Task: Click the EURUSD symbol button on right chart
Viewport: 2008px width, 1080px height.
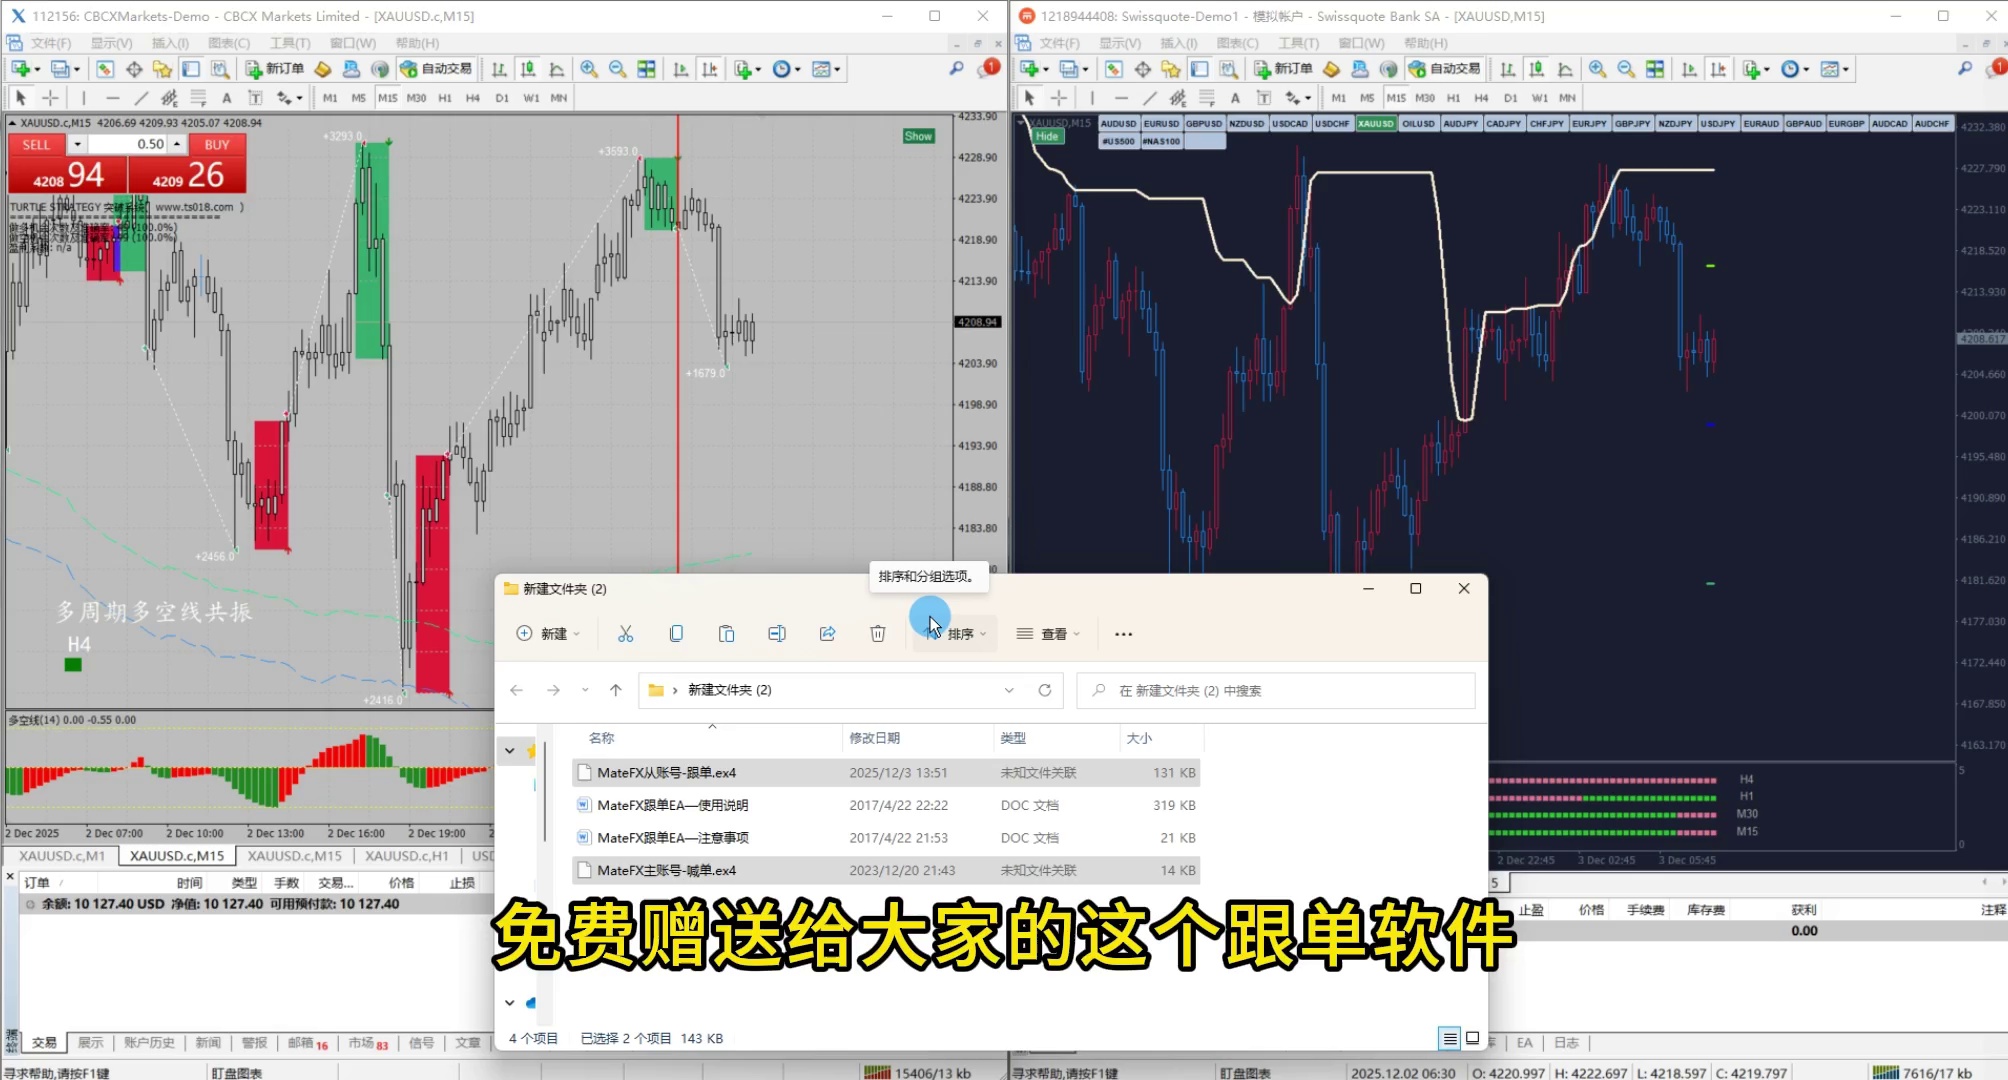Action: pyautogui.click(x=1161, y=124)
